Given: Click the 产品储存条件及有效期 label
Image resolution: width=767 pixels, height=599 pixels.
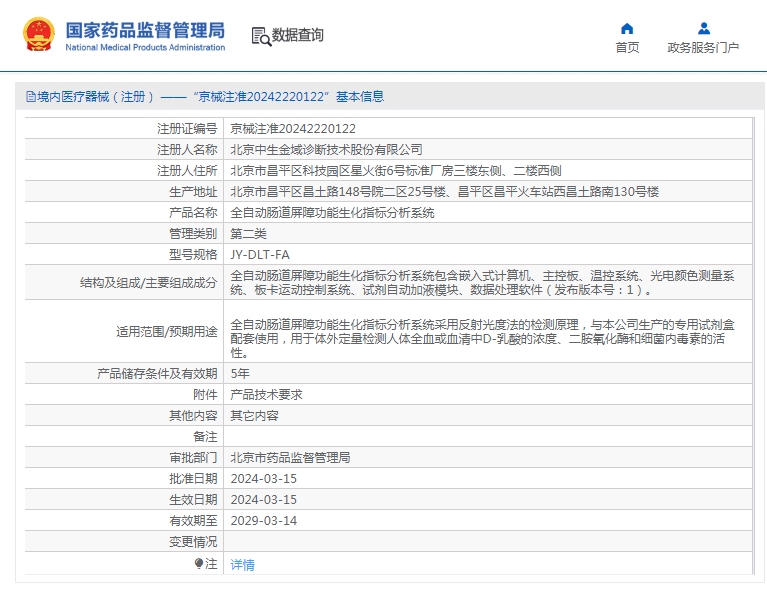Looking at the screenshot, I should pyautogui.click(x=157, y=374).
